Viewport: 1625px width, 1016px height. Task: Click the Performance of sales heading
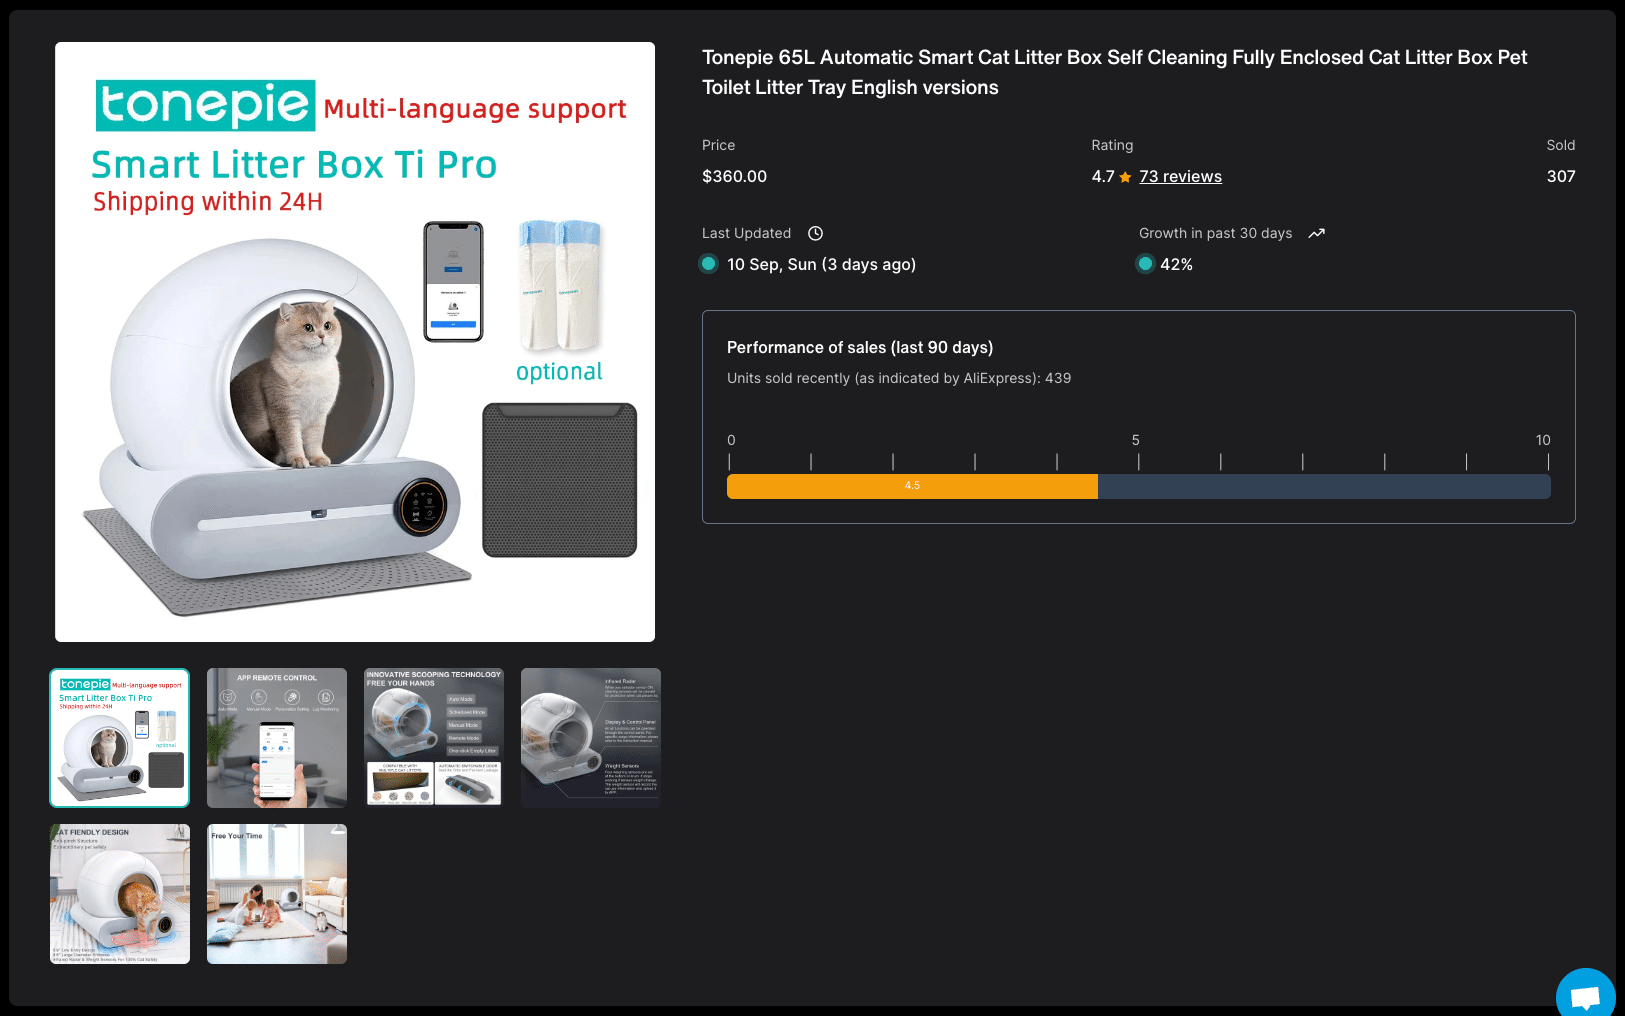[860, 347]
